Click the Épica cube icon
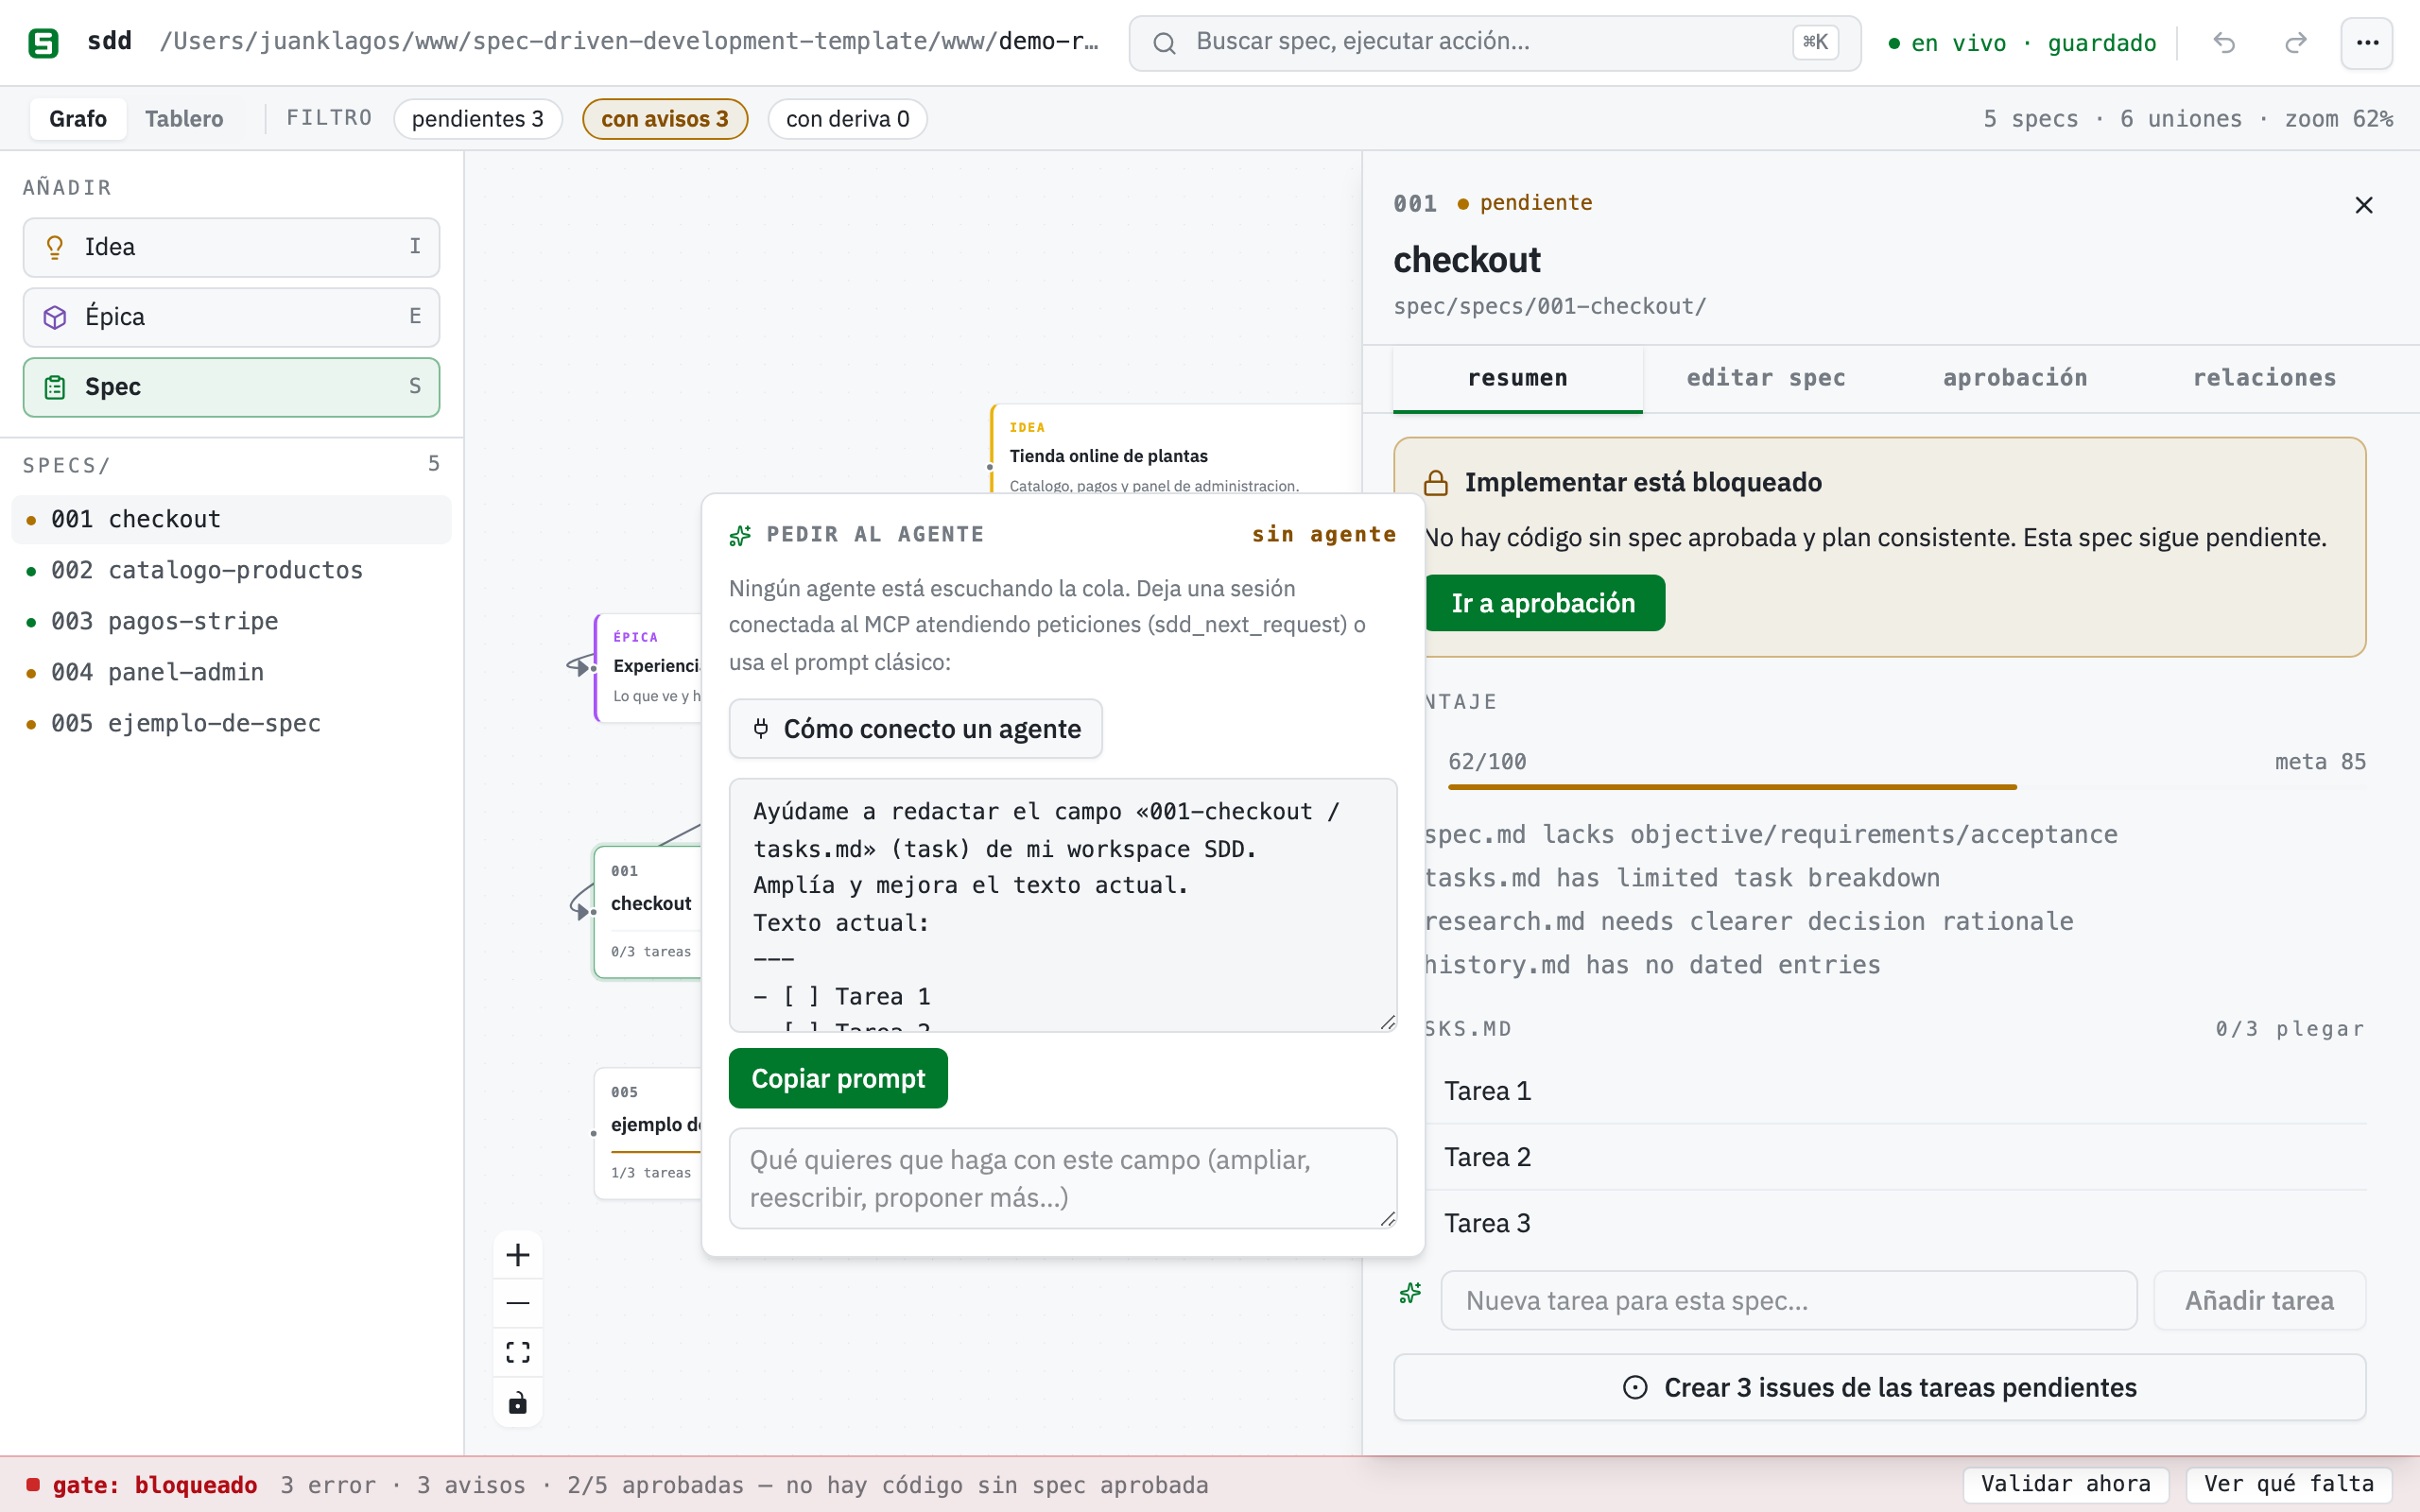Viewport: 2420px width, 1512px height. [55, 317]
